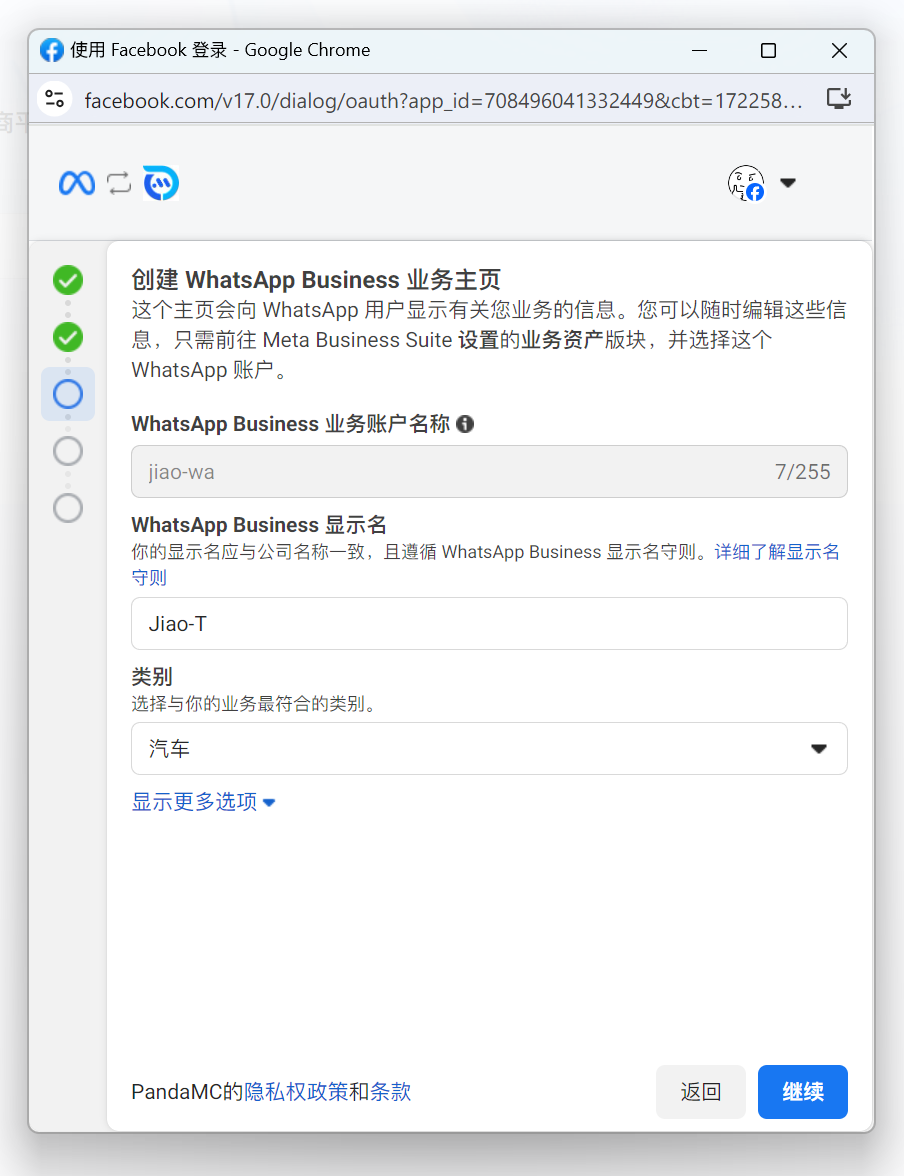Expand 显示更多选项
The height and width of the screenshot is (1176, 904).
click(203, 802)
